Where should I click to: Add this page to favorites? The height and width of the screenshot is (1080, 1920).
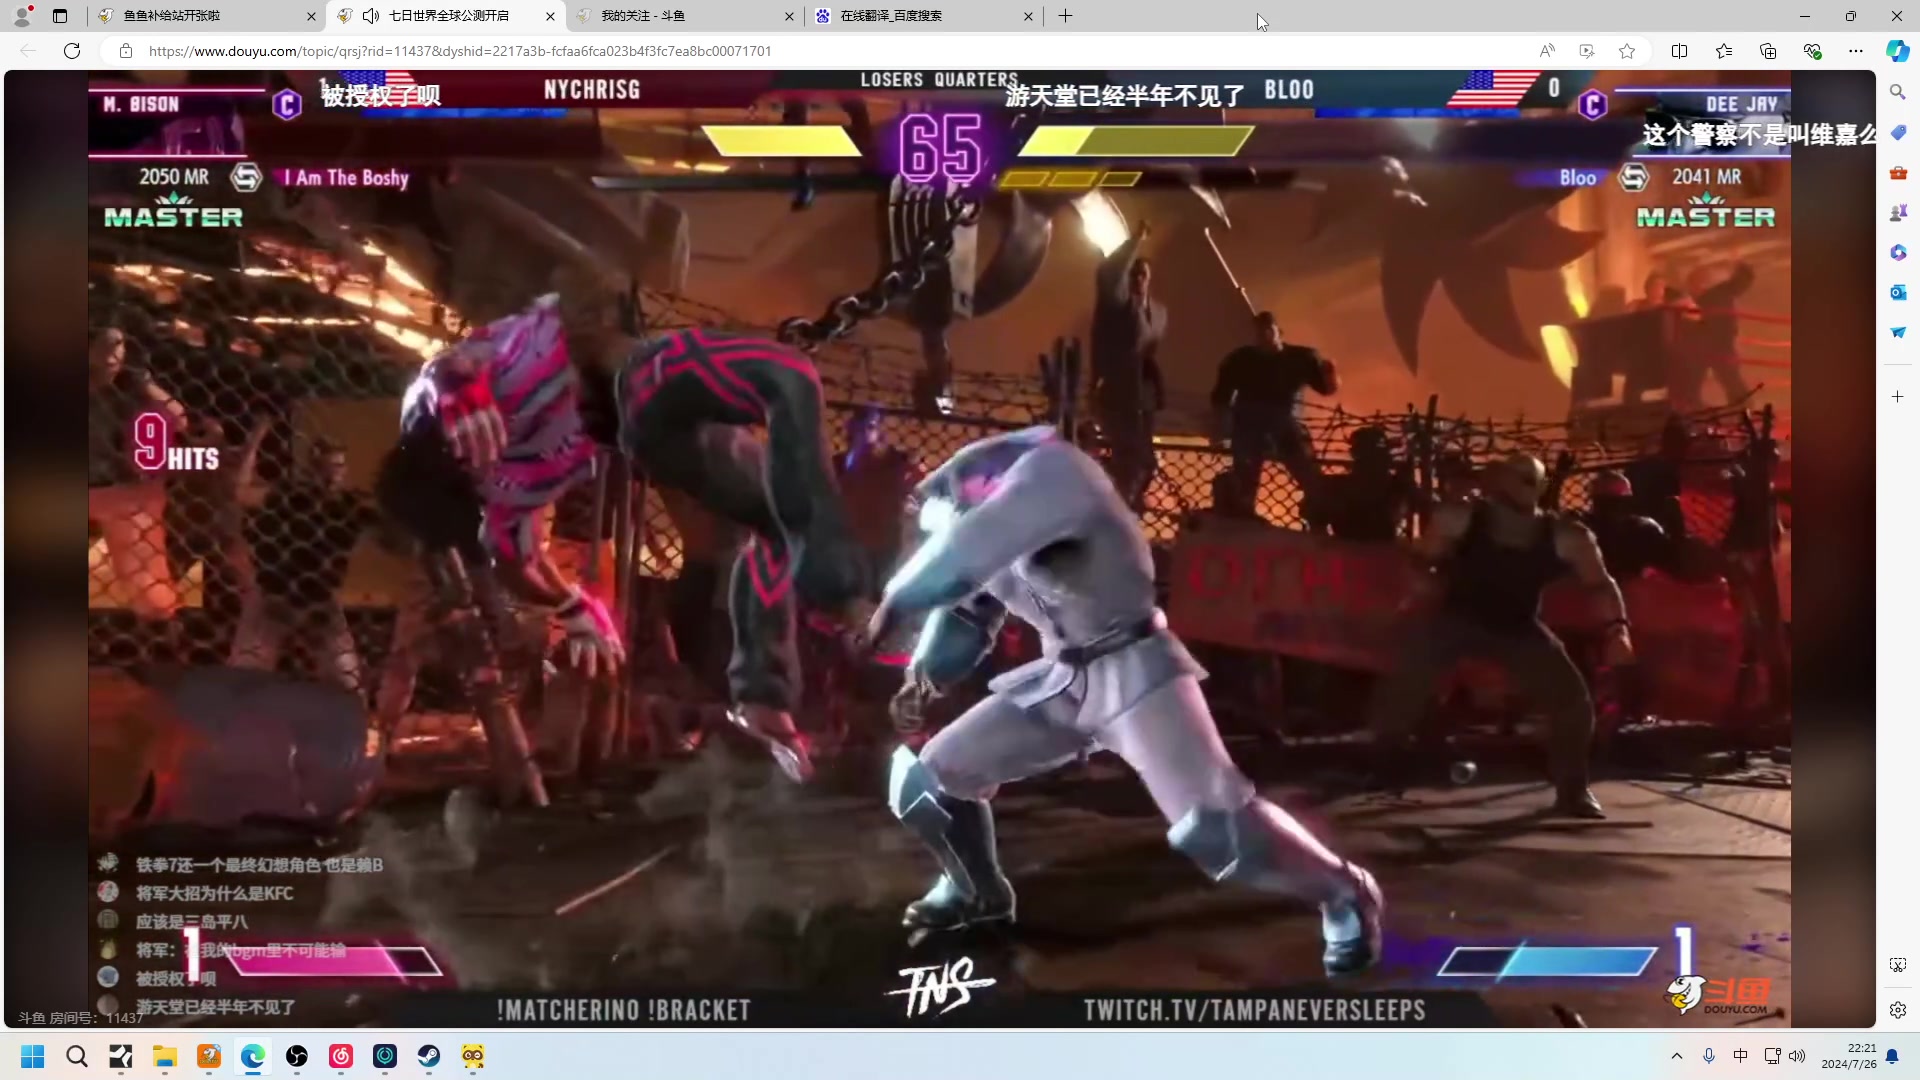[x=1627, y=51]
